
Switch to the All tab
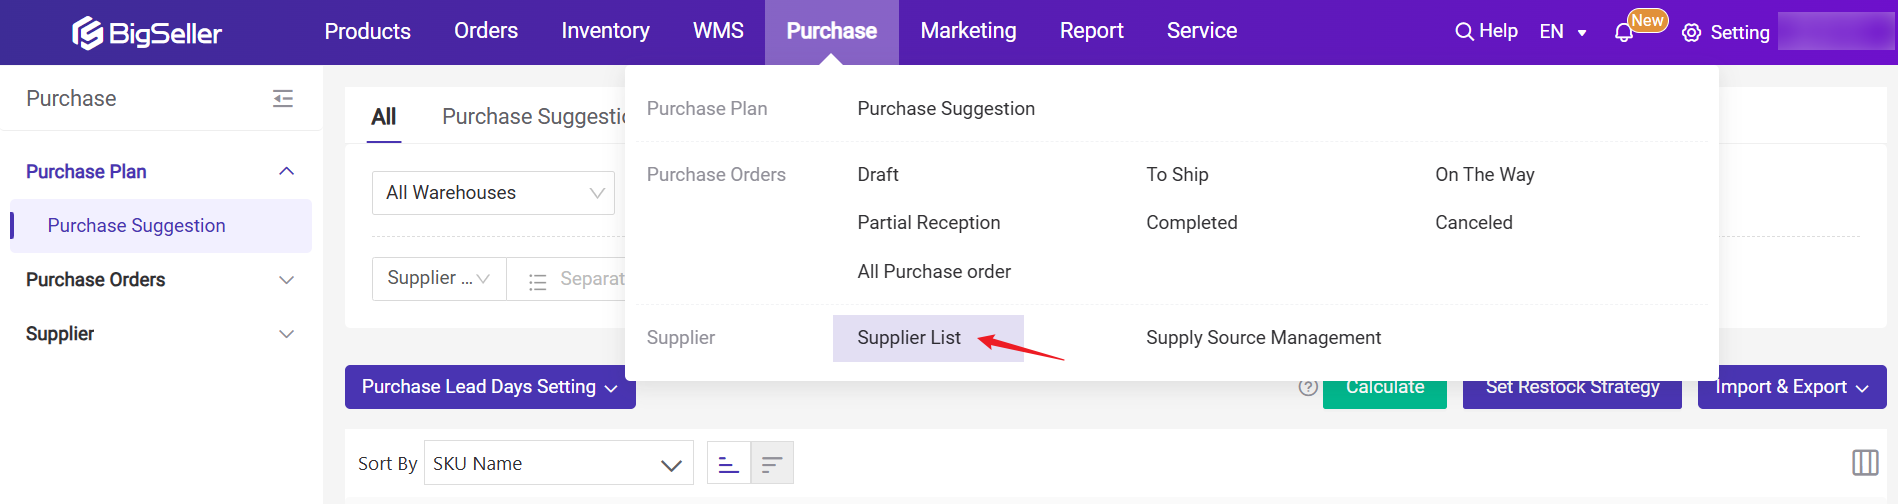(x=383, y=117)
